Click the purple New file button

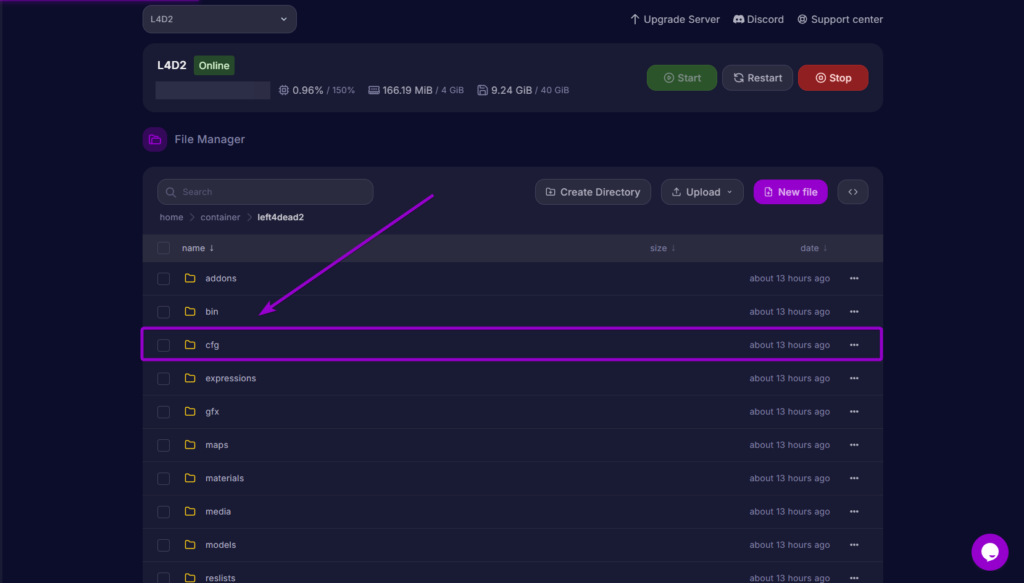(x=790, y=192)
